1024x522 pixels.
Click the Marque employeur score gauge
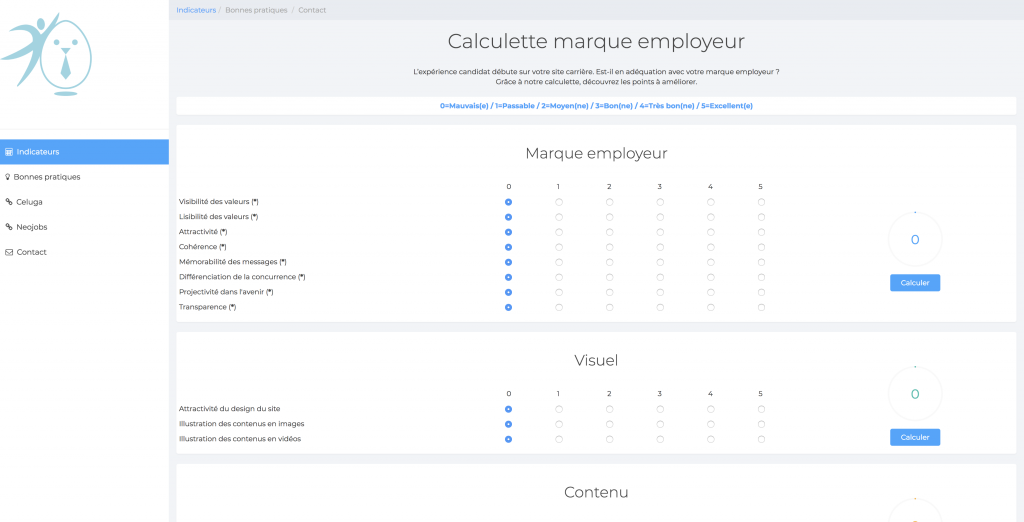click(x=915, y=240)
